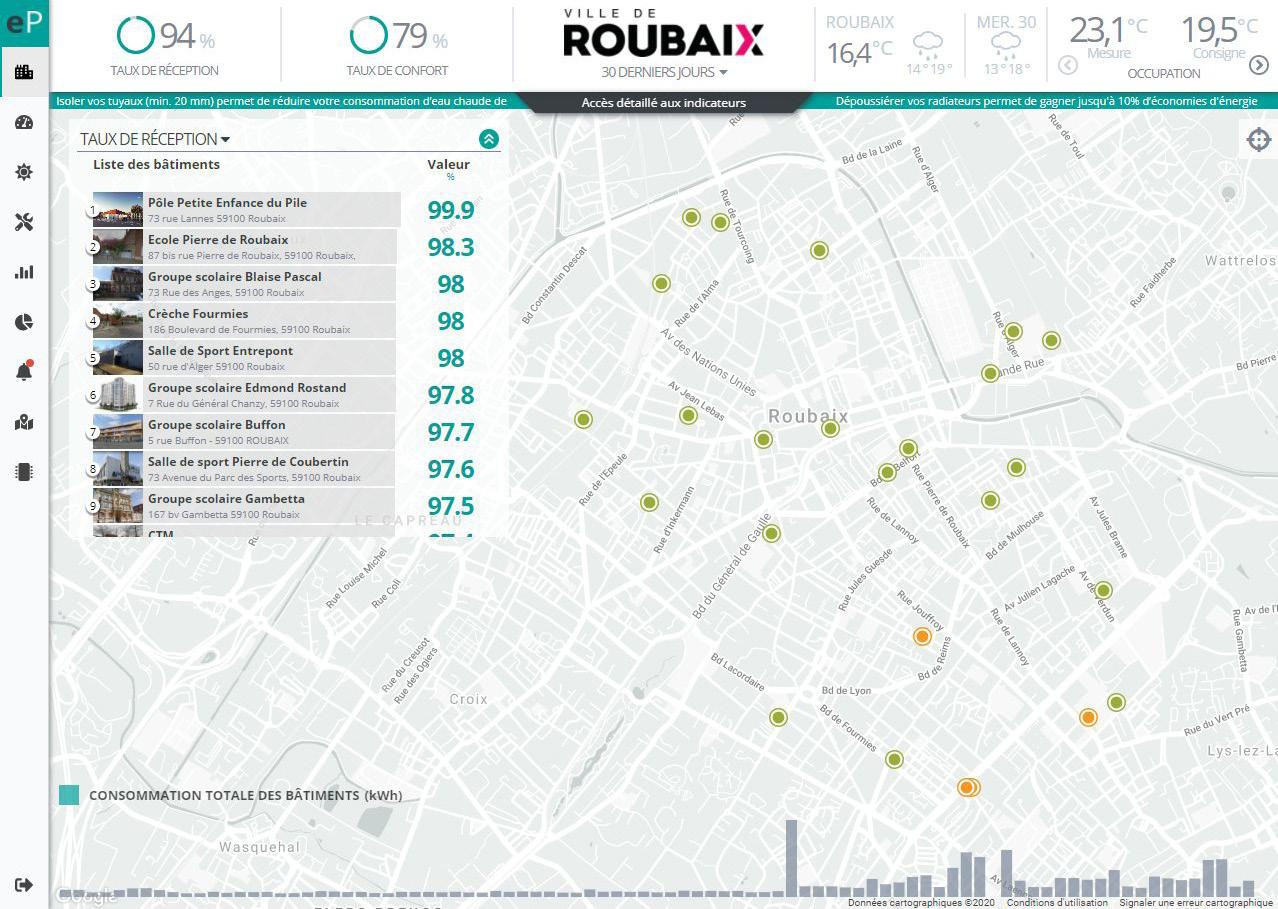This screenshot has width=1278, height=909.
Task: Click the green marker near Bd Lacordaire
Action: click(778, 717)
